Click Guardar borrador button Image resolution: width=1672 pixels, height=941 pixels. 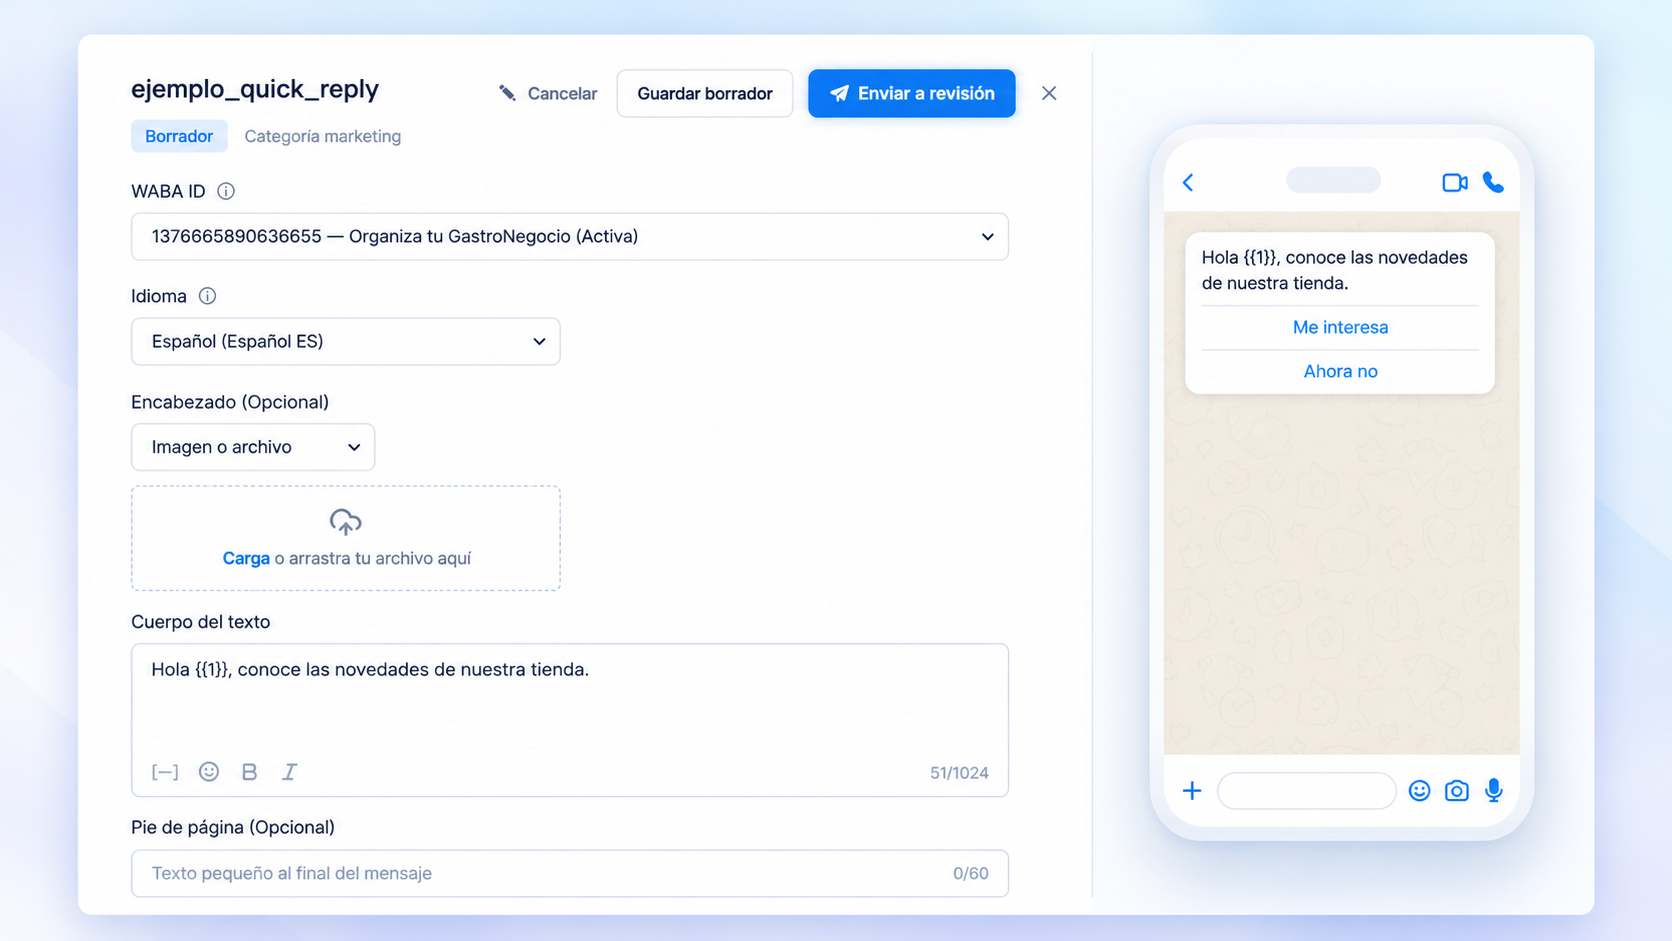[x=705, y=93]
